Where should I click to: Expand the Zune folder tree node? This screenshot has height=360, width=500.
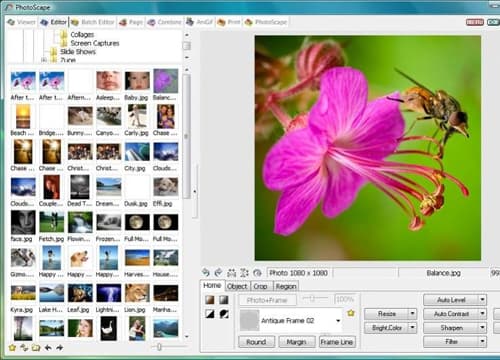[43, 60]
